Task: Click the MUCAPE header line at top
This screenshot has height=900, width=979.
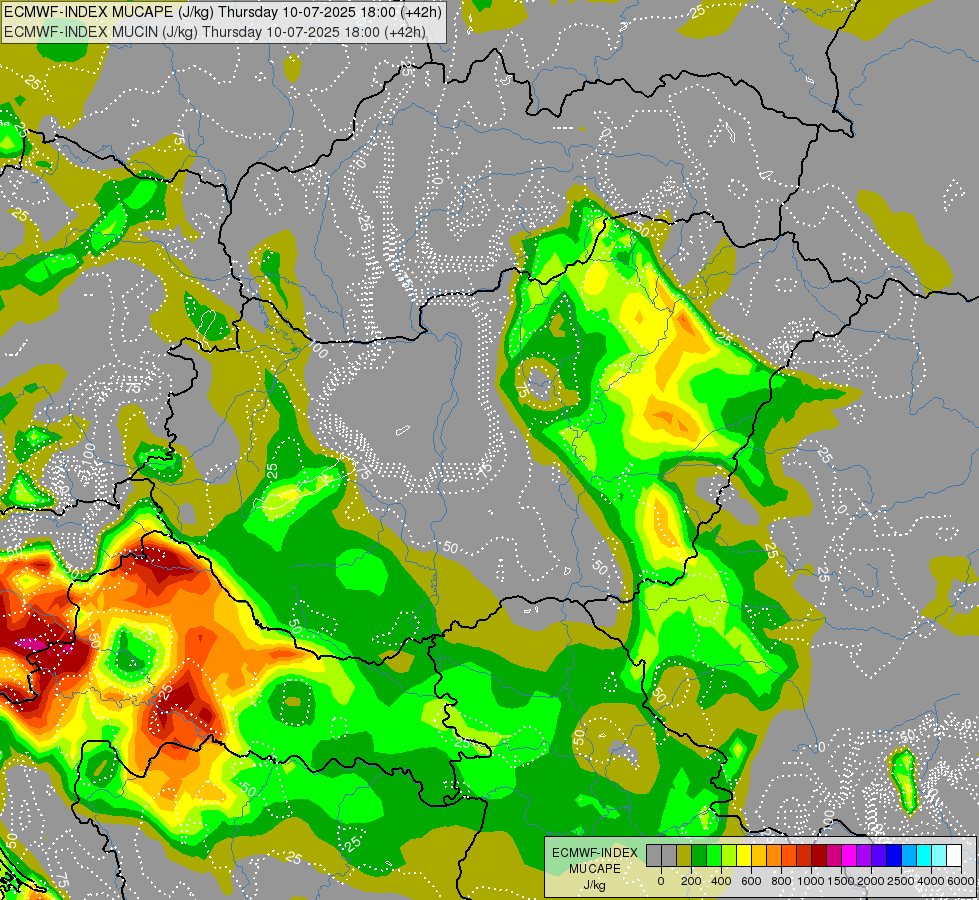Action: coord(223,12)
